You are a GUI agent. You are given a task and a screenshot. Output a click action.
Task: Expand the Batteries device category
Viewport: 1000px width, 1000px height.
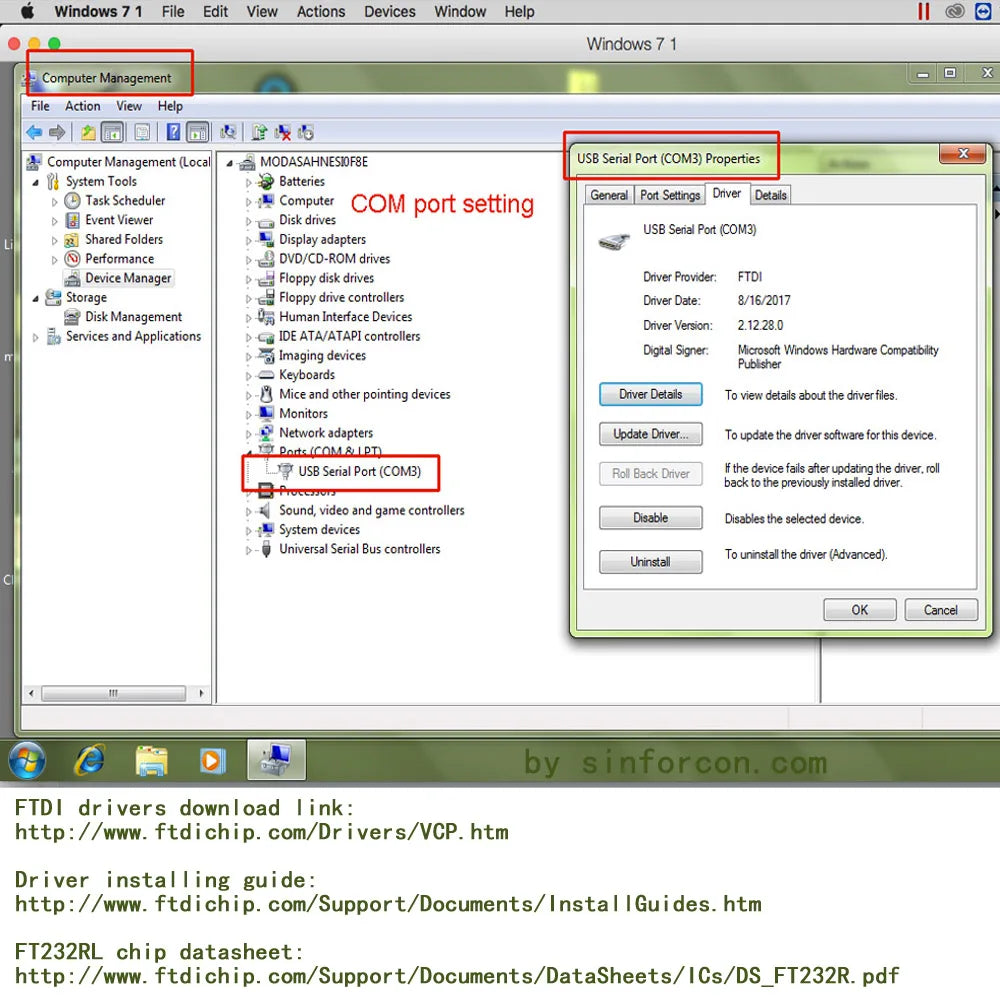click(x=249, y=182)
